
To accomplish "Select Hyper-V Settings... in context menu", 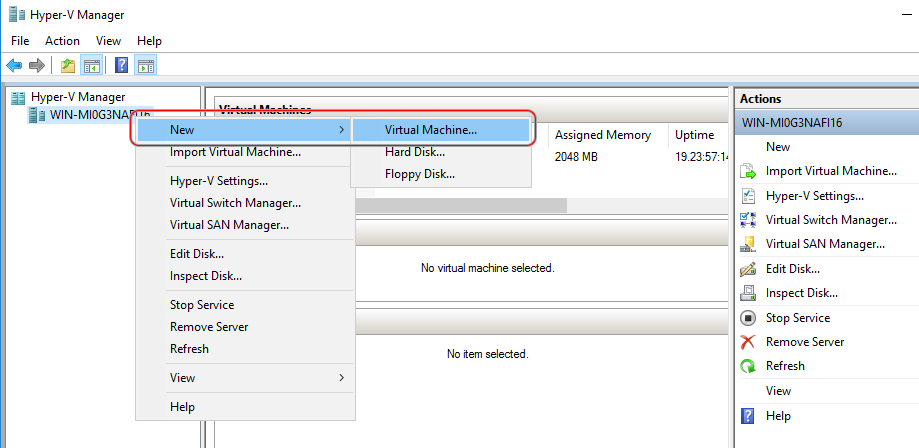I will pyautogui.click(x=245, y=181).
